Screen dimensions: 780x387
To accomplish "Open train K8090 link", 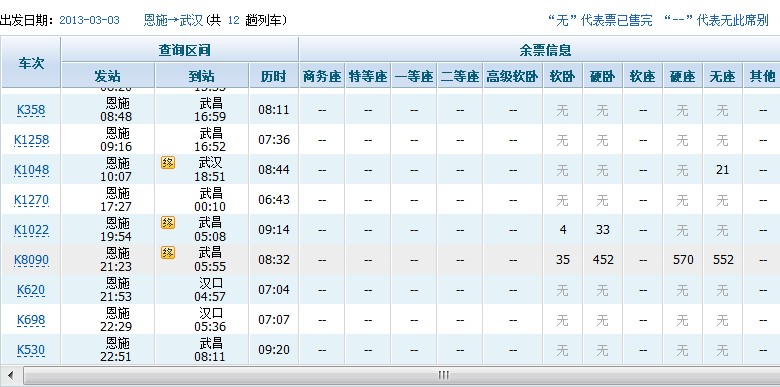I will click(x=31, y=260).
